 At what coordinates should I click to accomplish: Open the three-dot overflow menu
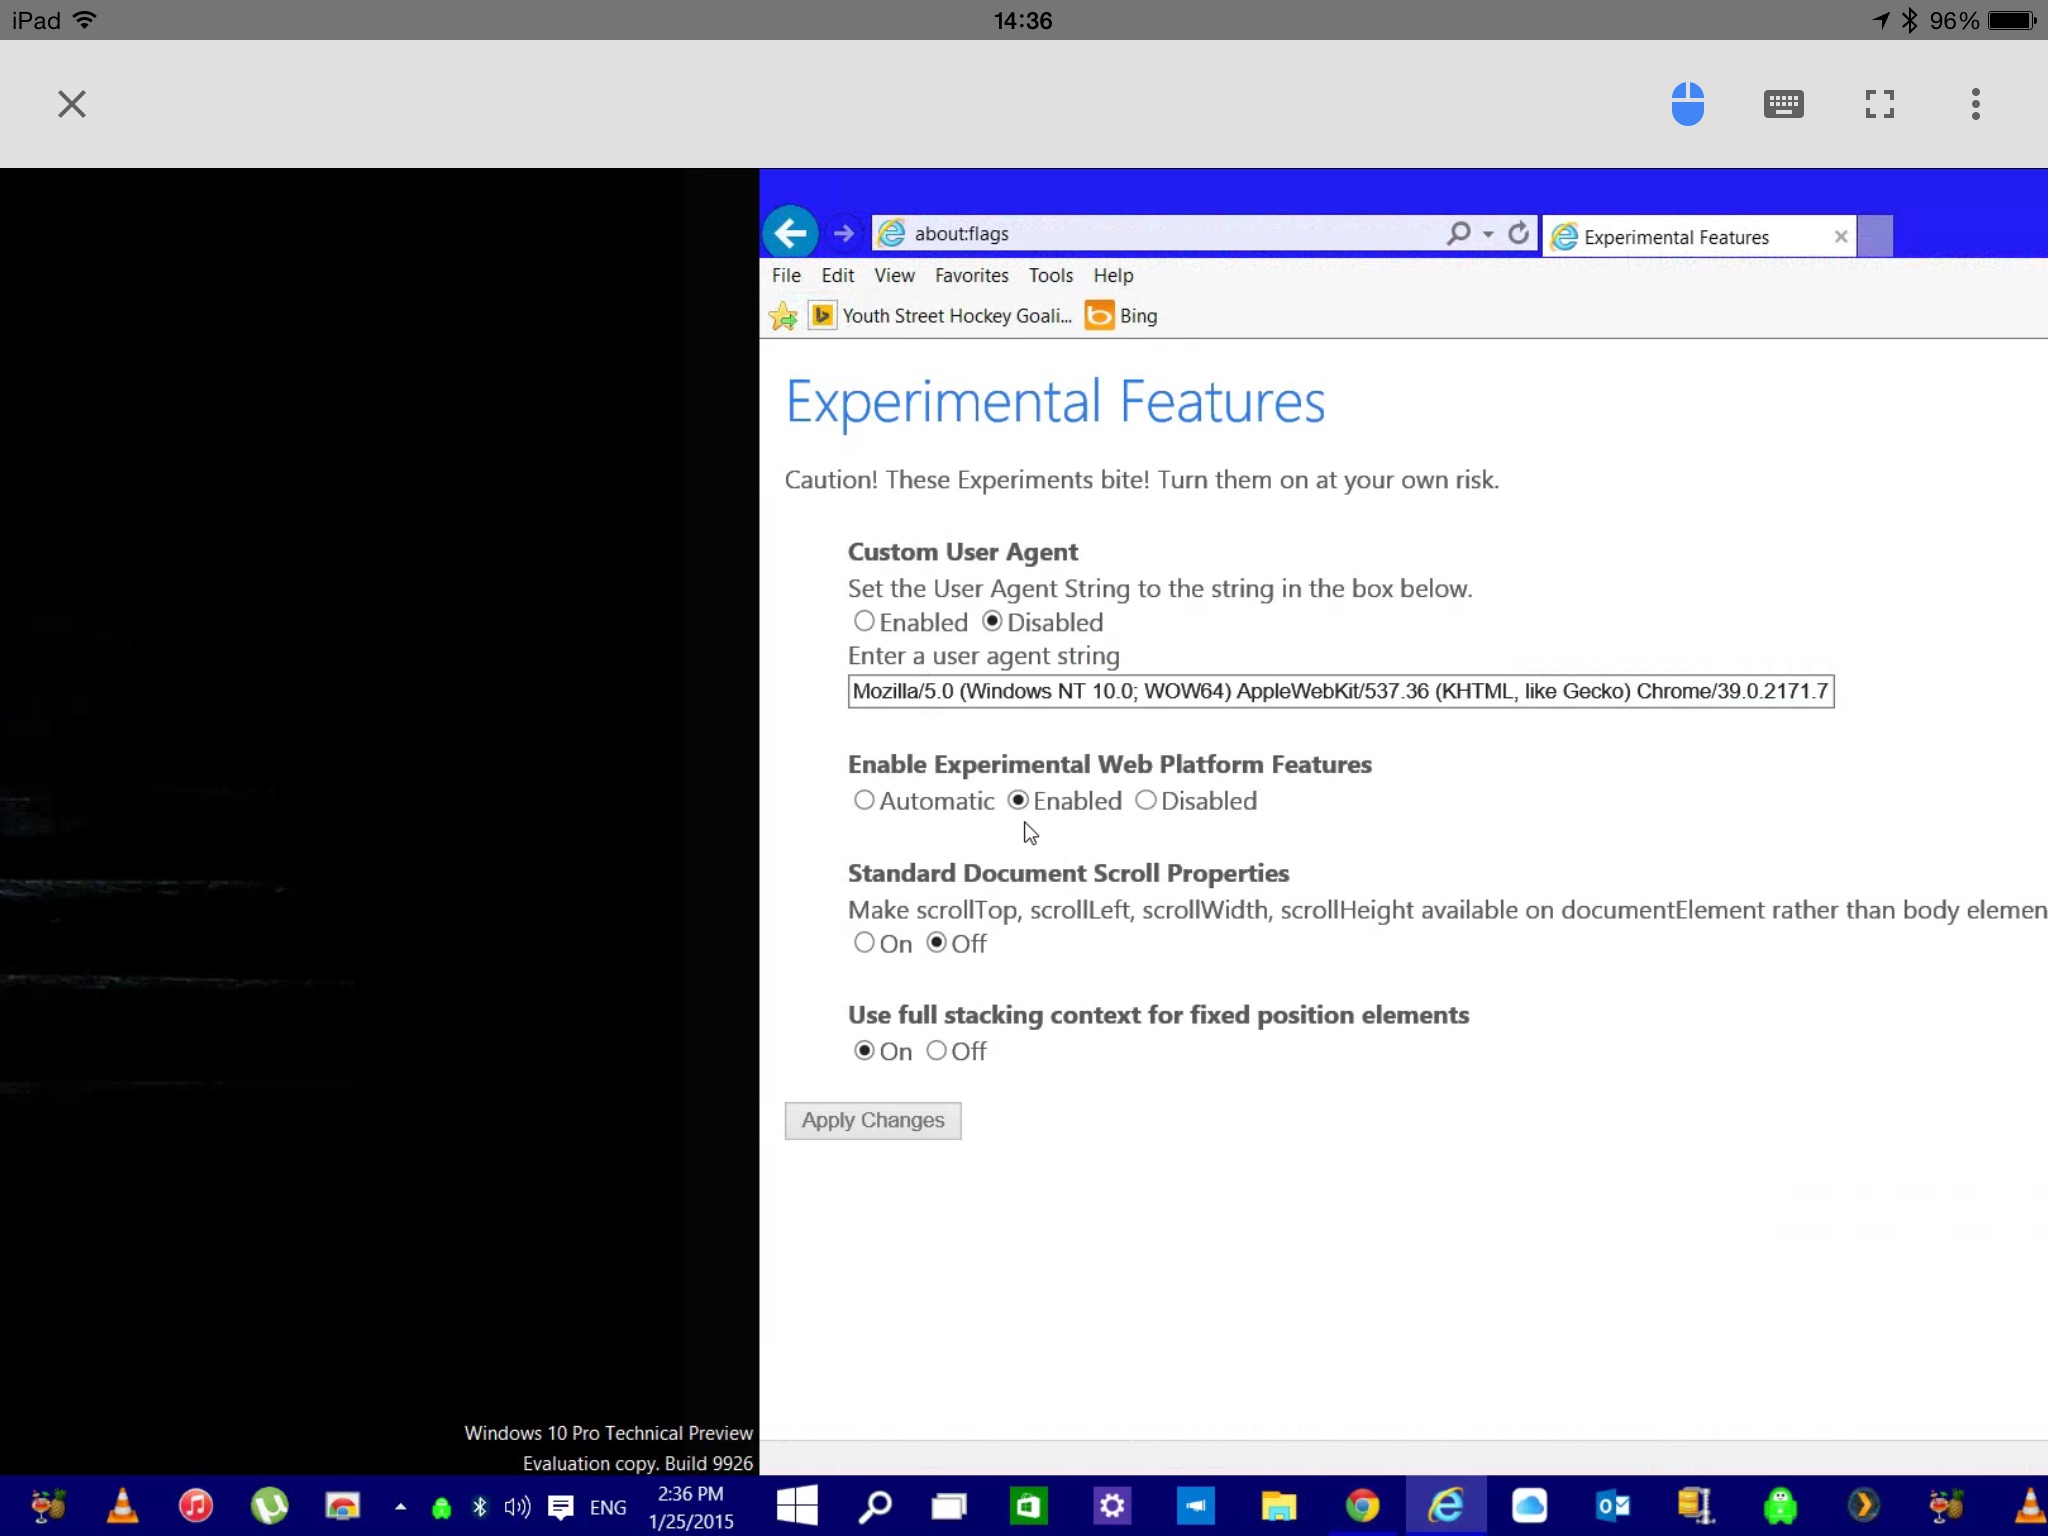[x=1975, y=104]
